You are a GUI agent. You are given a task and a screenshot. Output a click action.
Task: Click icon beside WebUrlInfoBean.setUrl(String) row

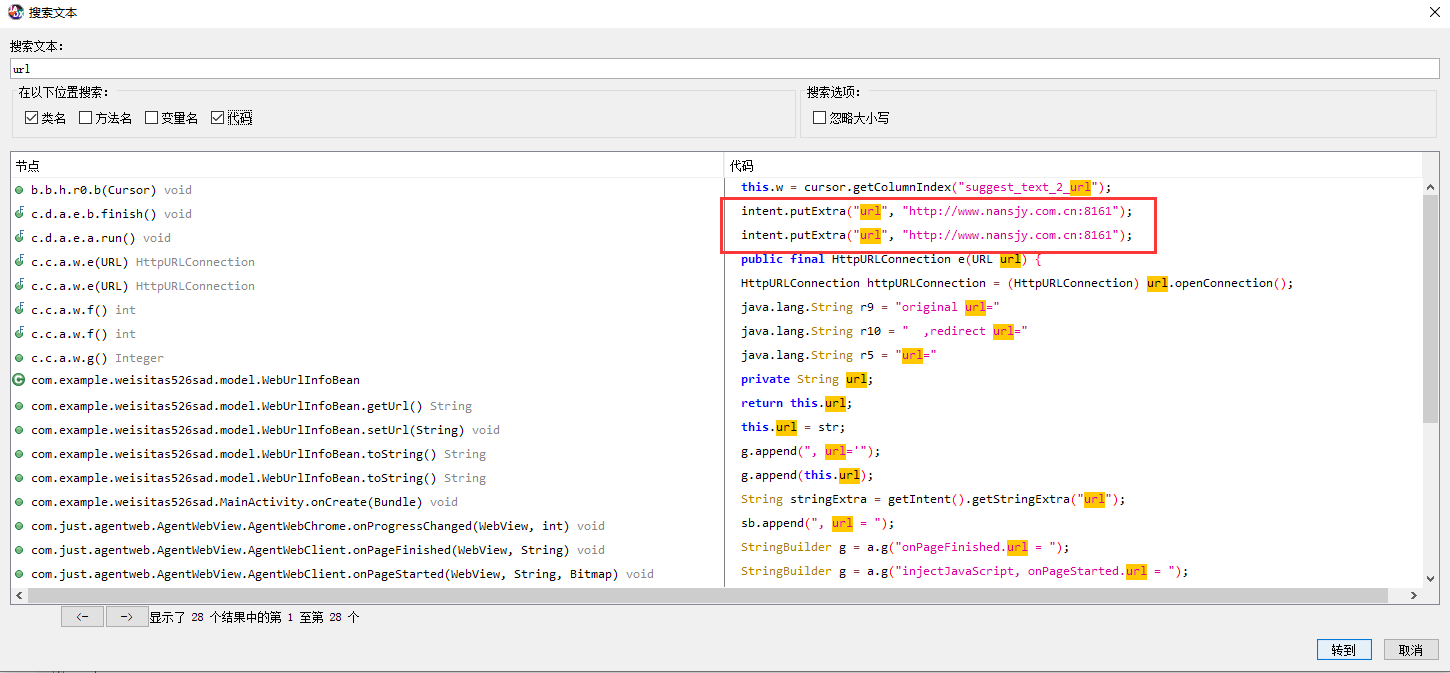(x=19, y=430)
